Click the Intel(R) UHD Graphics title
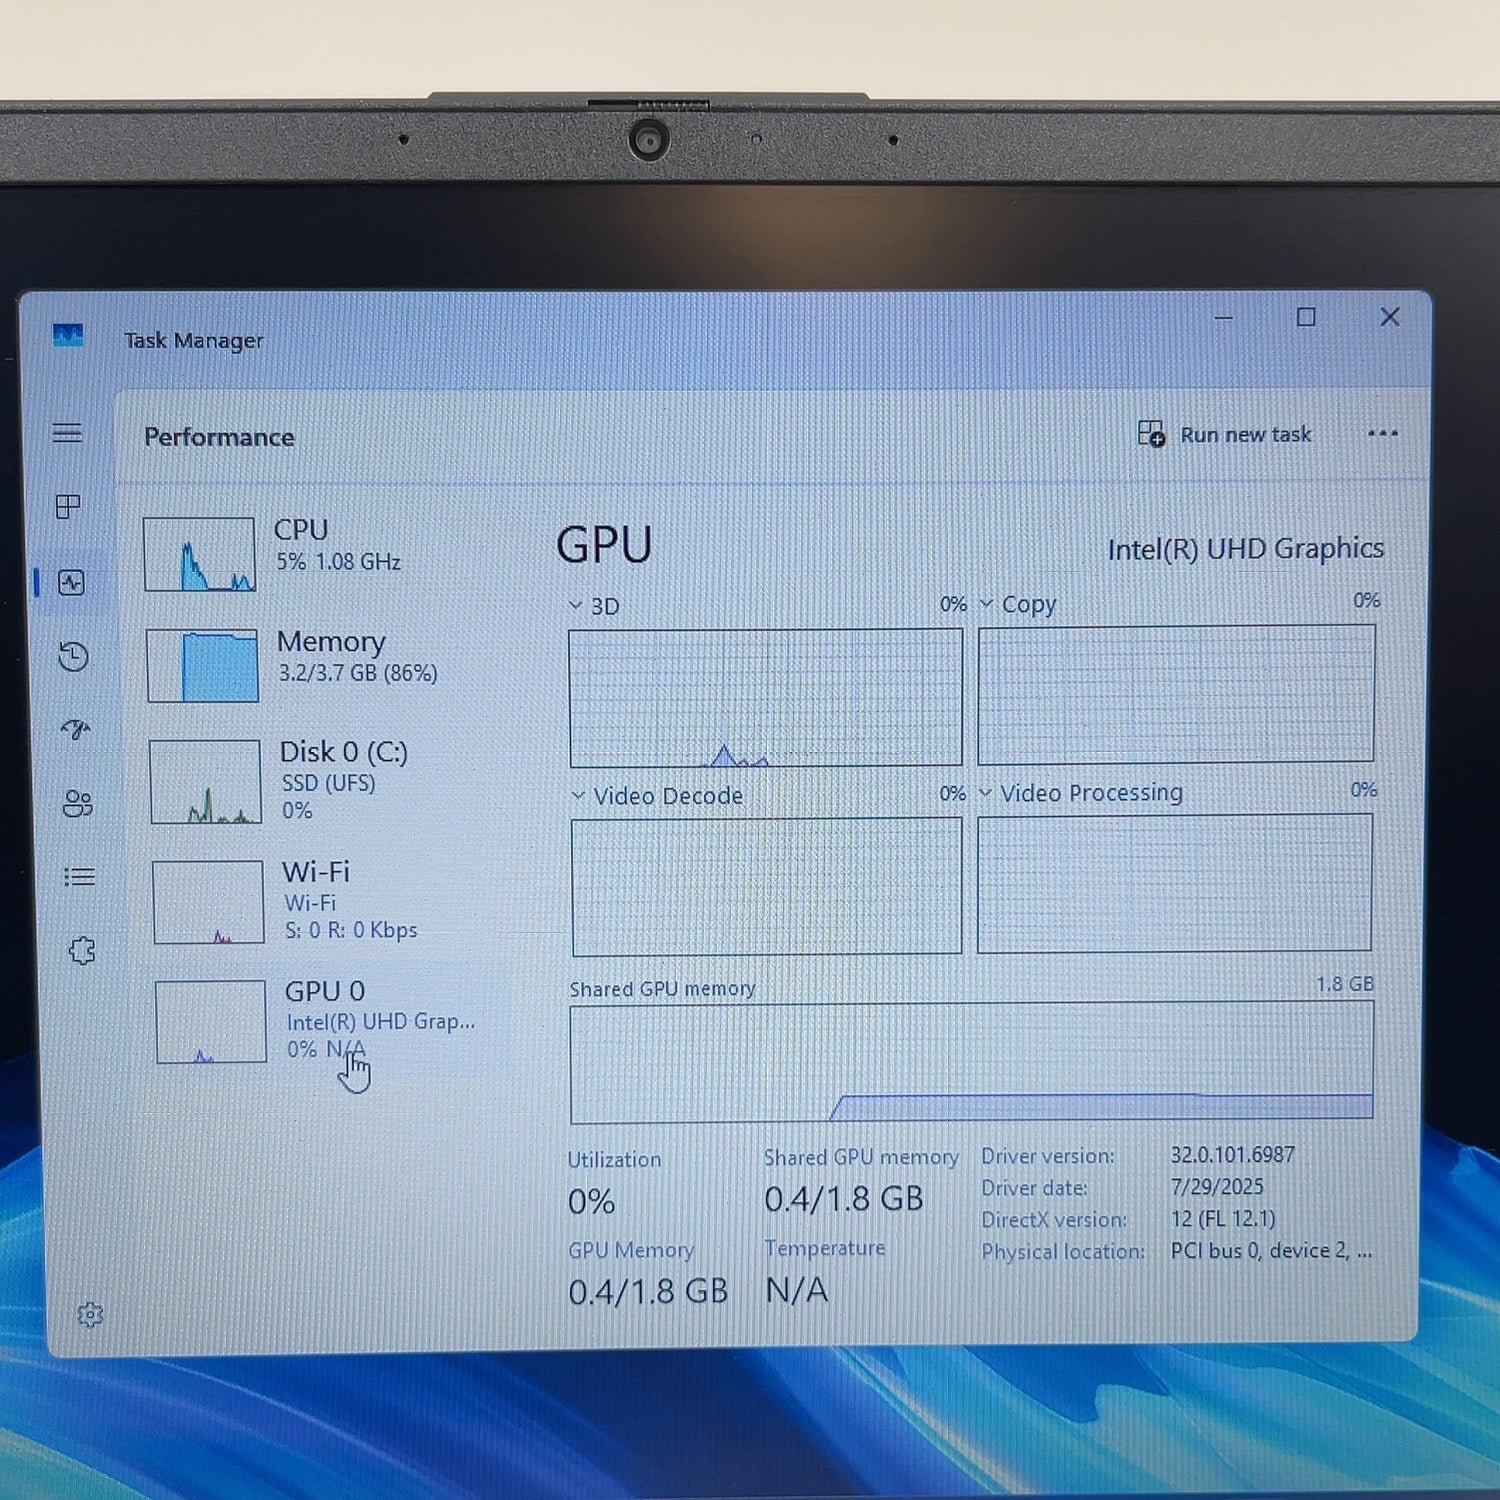1500x1500 pixels. tap(1246, 549)
